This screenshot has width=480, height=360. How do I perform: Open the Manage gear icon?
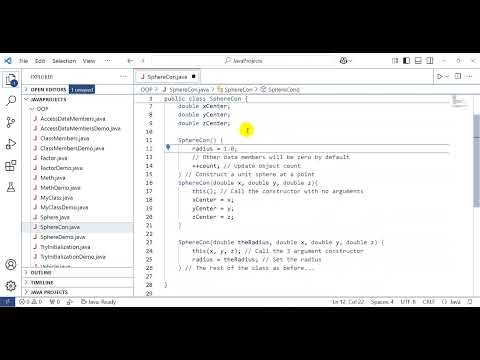[x=11, y=286]
